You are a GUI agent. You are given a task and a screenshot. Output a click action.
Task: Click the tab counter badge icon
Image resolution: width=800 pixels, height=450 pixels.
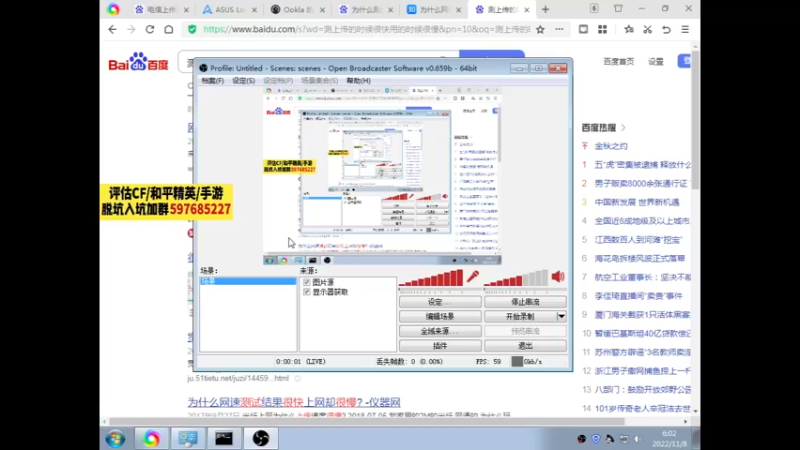click(594, 9)
